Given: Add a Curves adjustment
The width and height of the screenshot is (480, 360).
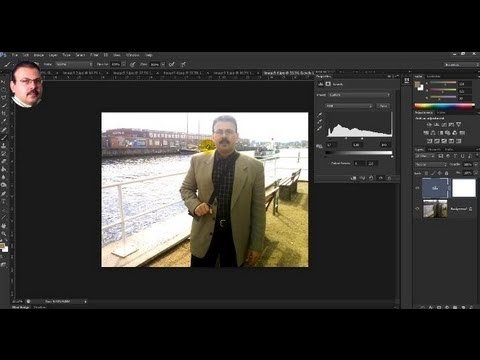Looking at the screenshot, I should tap(444, 124).
